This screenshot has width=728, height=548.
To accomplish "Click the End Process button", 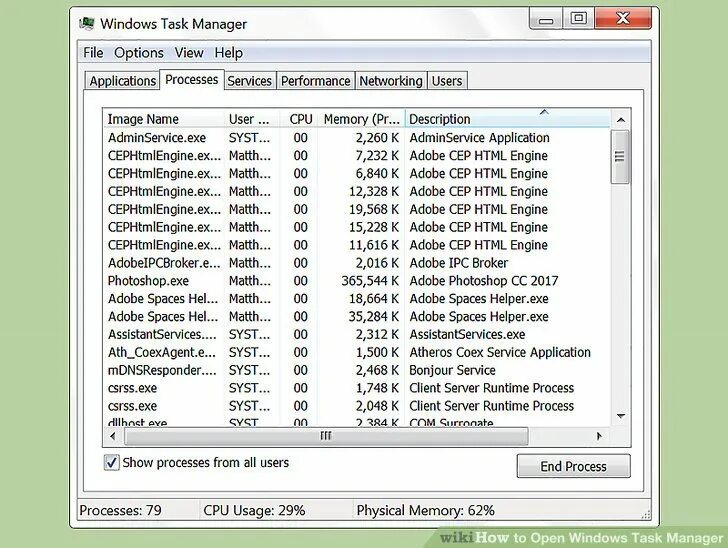I will point(573,466).
